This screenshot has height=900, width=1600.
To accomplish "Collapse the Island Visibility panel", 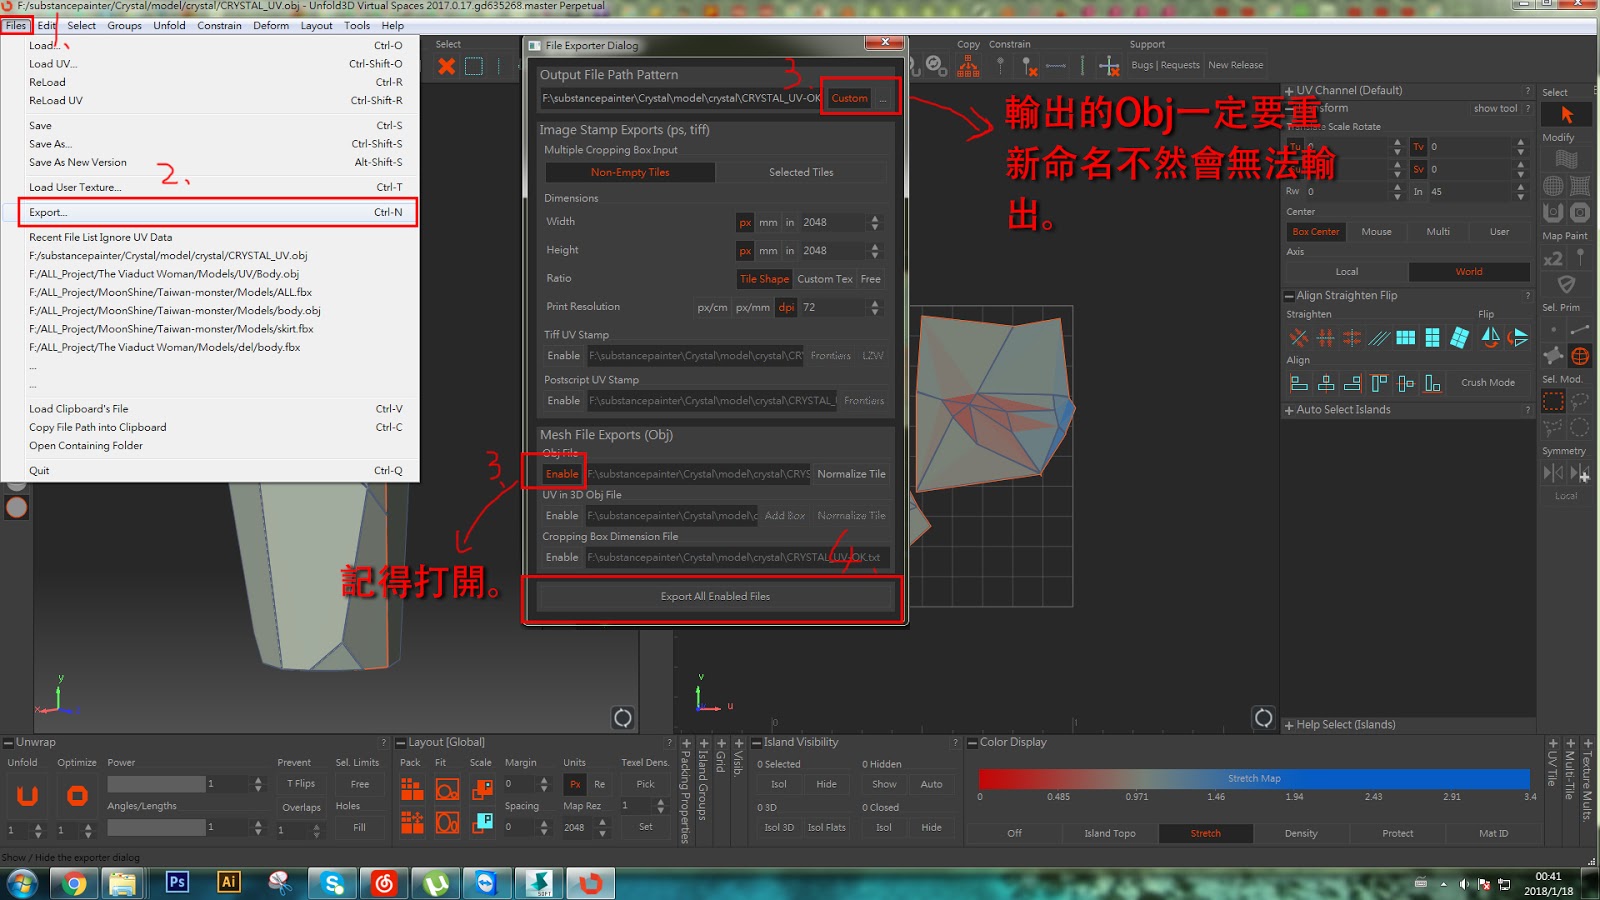I will click(x=757, y=743).
